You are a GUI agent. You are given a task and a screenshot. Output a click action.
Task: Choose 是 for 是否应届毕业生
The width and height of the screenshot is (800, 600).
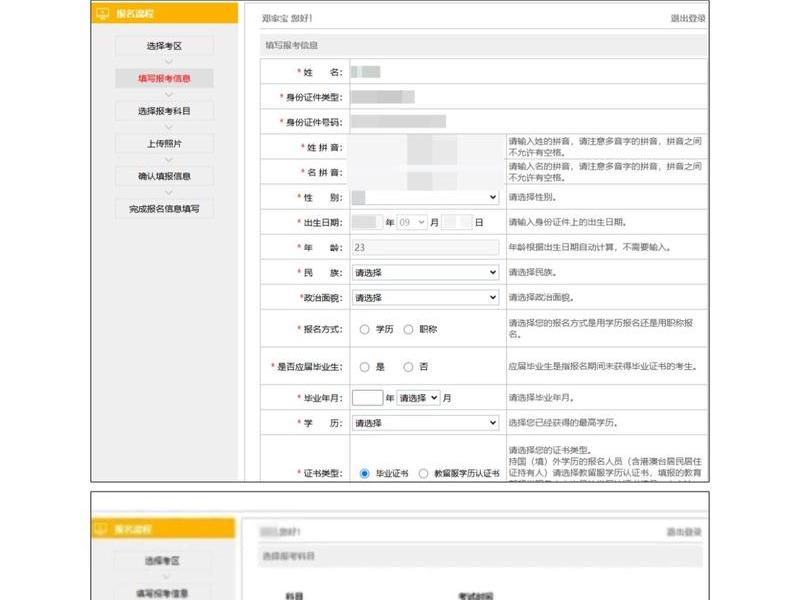click(x=364, y=367)
